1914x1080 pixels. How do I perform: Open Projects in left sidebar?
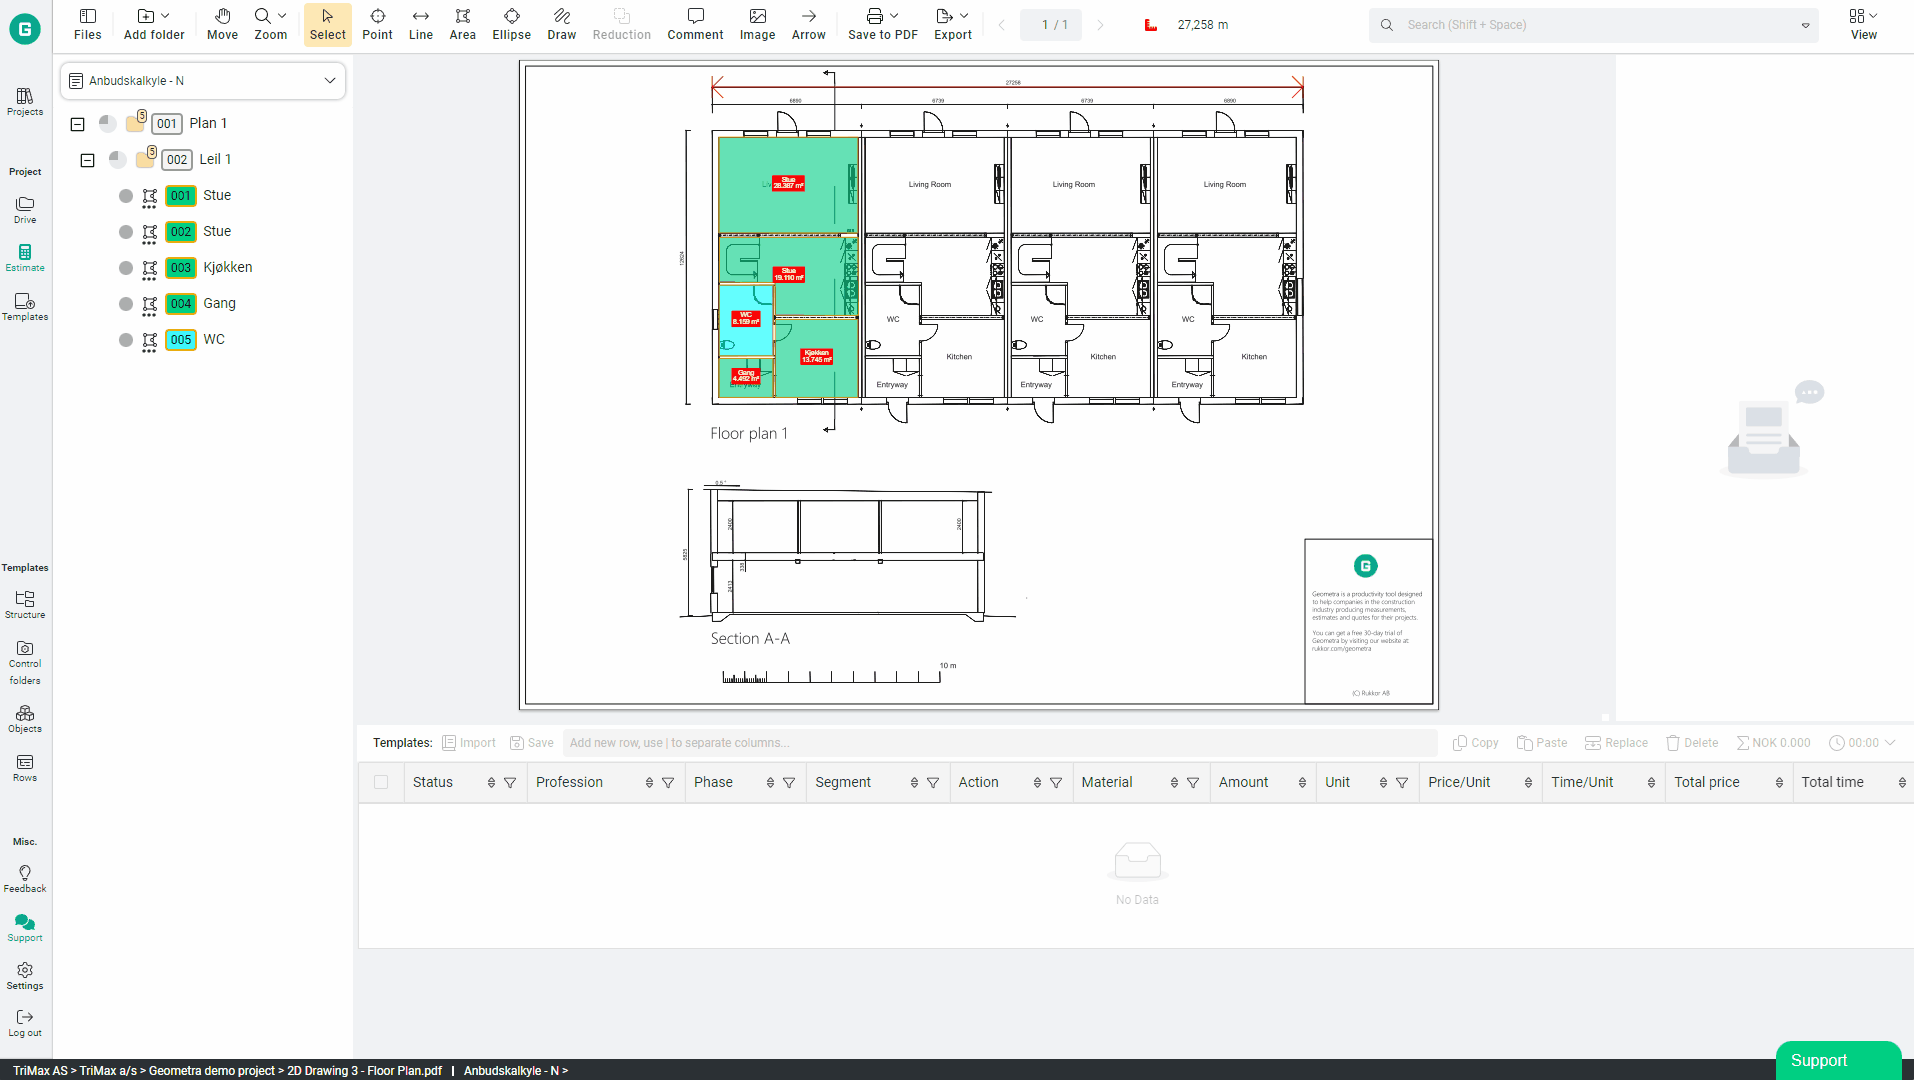click(25, 102)
